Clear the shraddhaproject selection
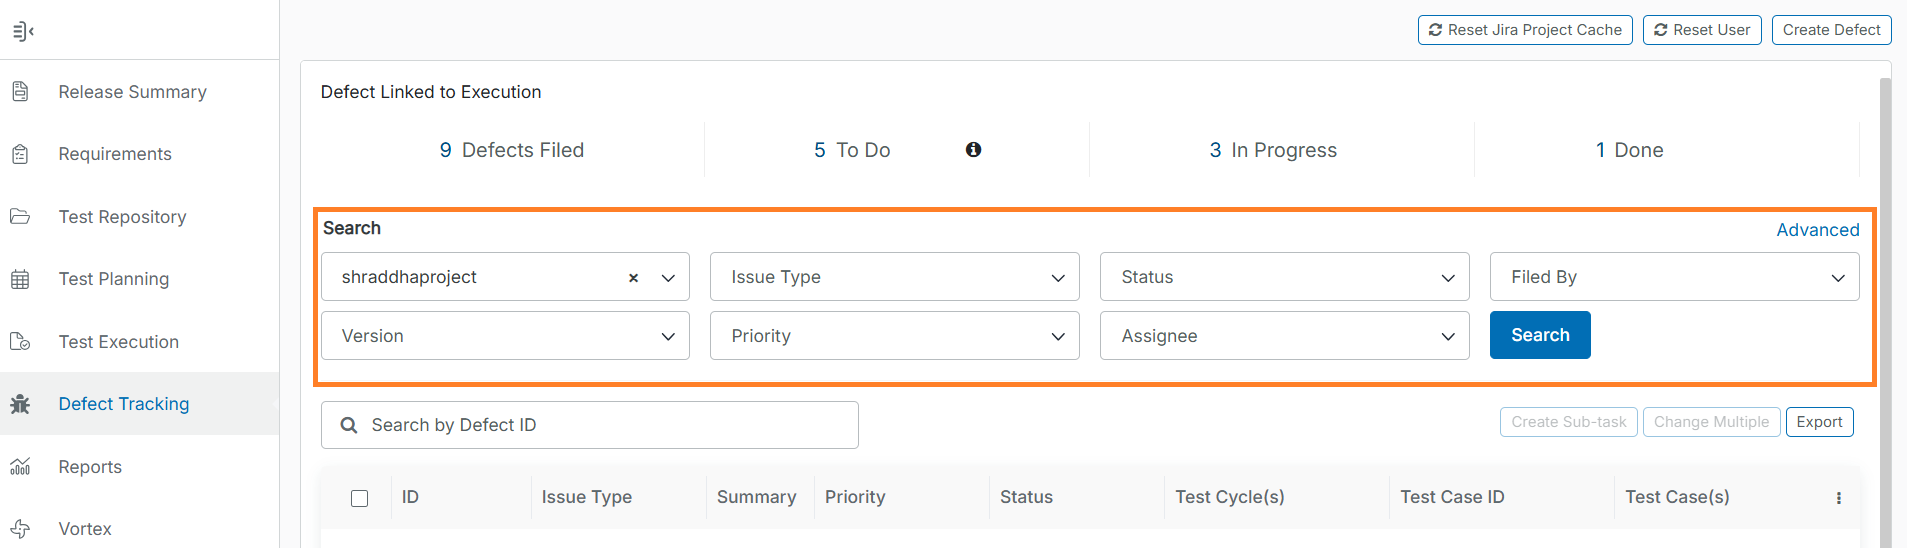 (633, 278)
